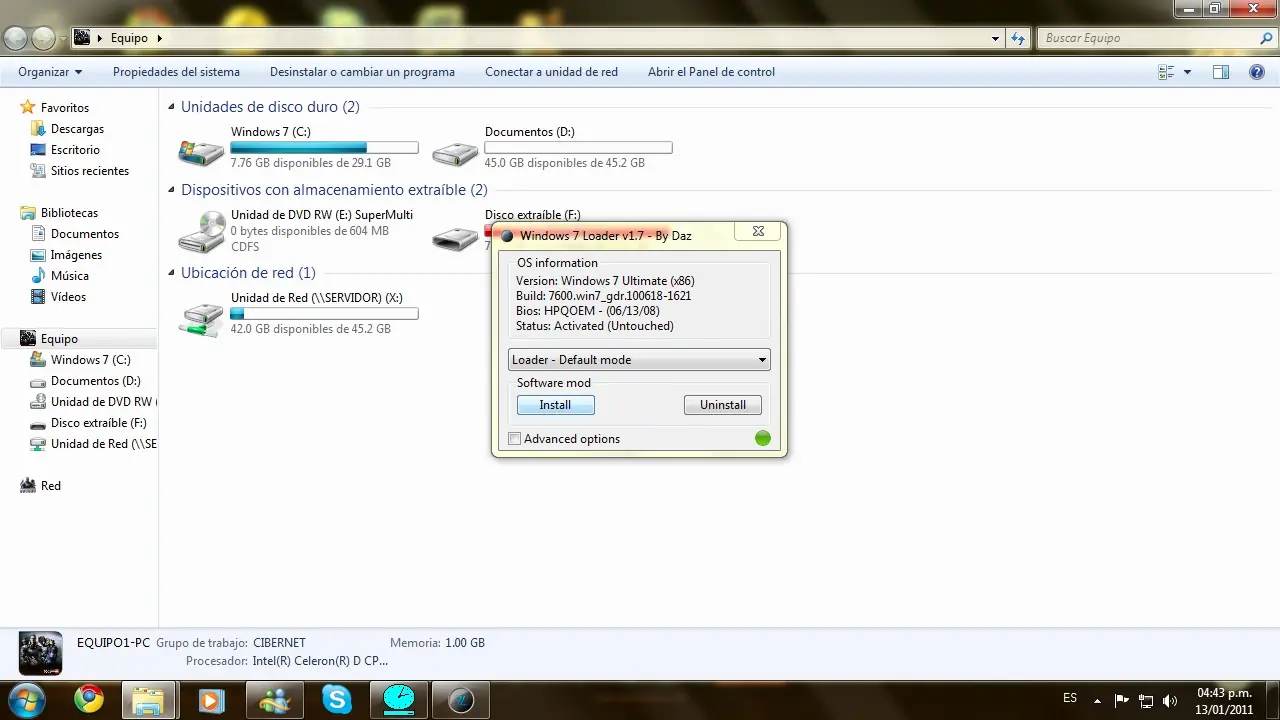Open the Organizar menu
The width and height of the screenshot is (1280, 720).
tap(49, 71)
